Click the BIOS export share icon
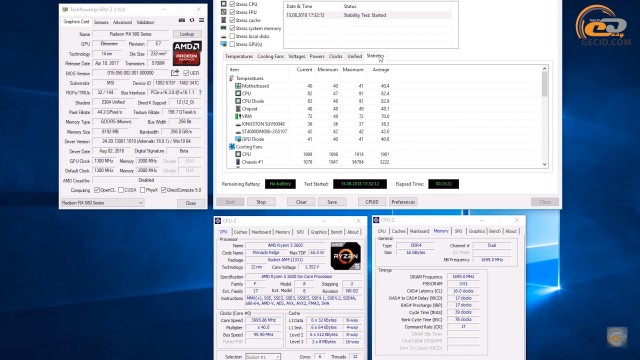 175,73
